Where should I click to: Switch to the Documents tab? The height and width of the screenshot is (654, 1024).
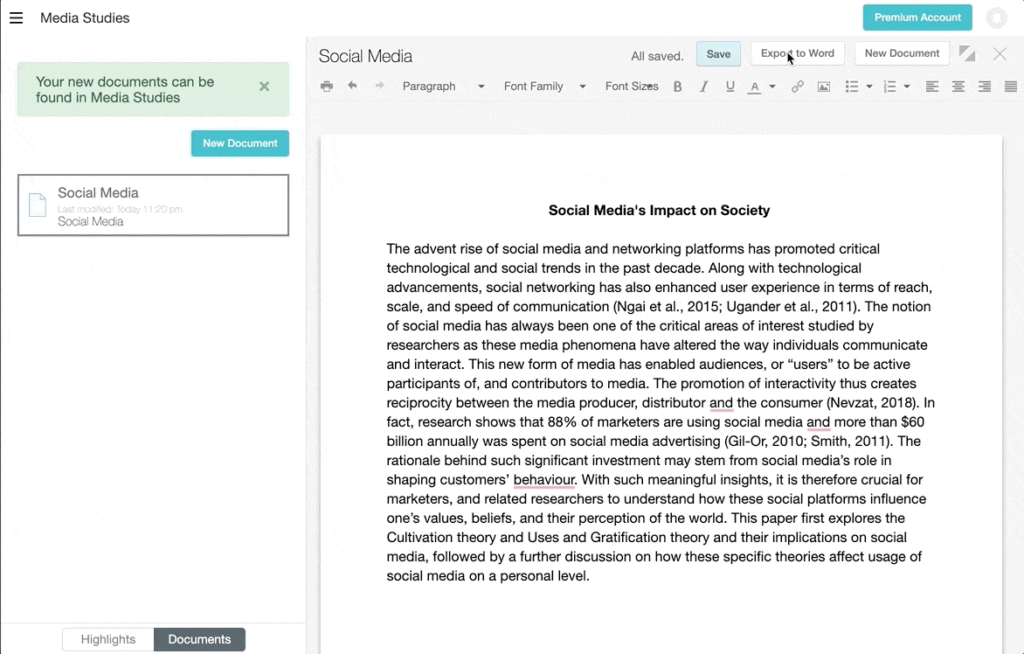point(199,640)
